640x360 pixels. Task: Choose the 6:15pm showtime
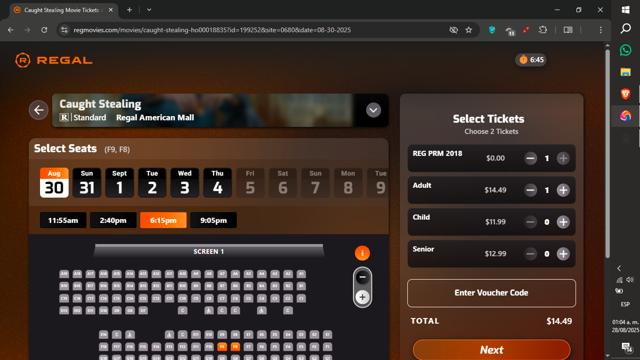tap(163, 220)
